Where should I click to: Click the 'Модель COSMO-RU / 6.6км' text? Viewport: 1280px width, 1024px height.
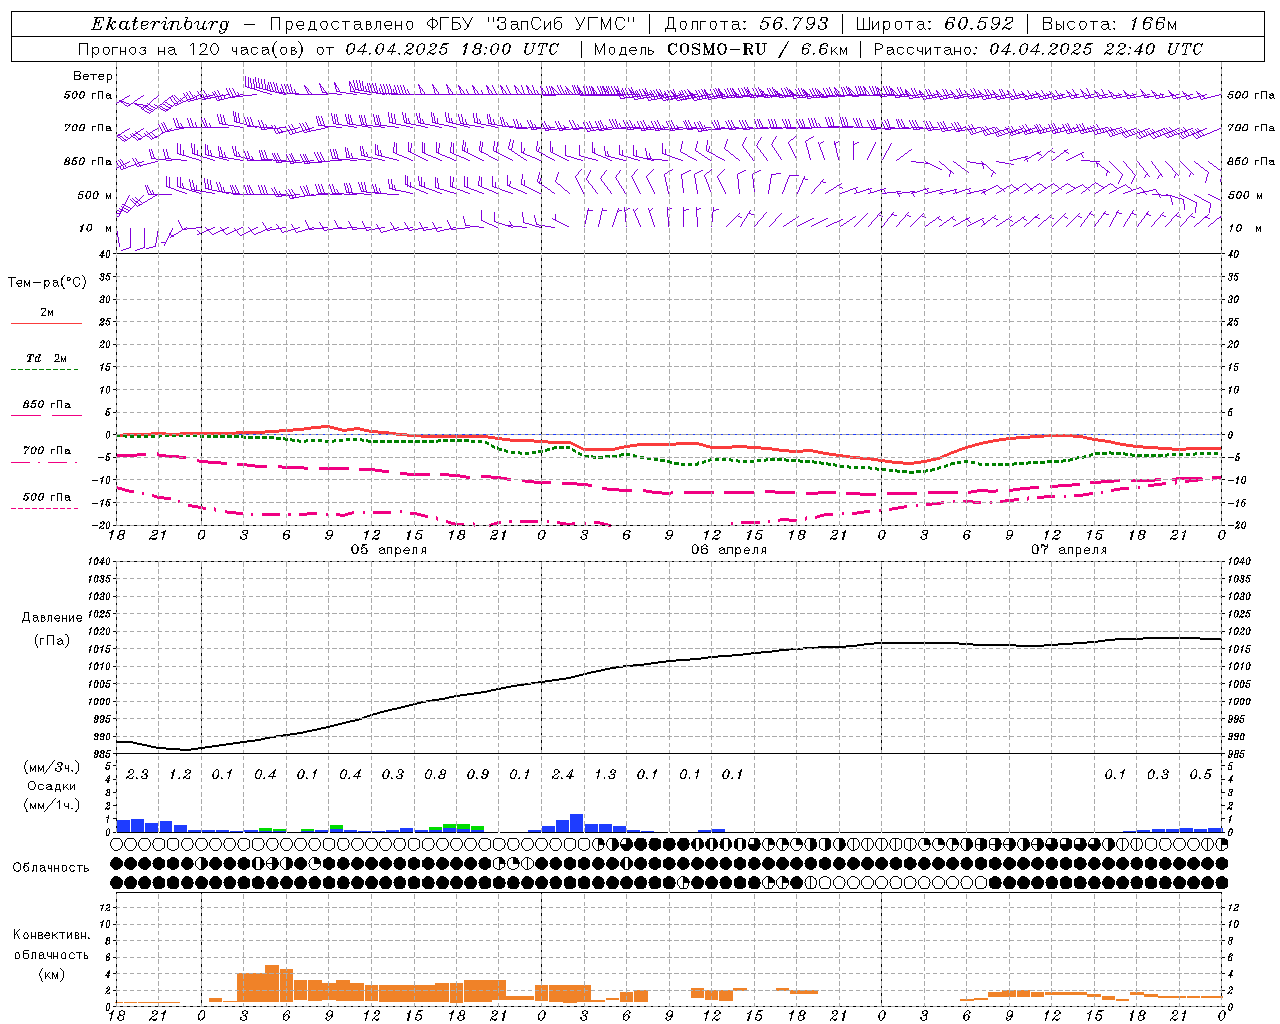pos(720,49)
